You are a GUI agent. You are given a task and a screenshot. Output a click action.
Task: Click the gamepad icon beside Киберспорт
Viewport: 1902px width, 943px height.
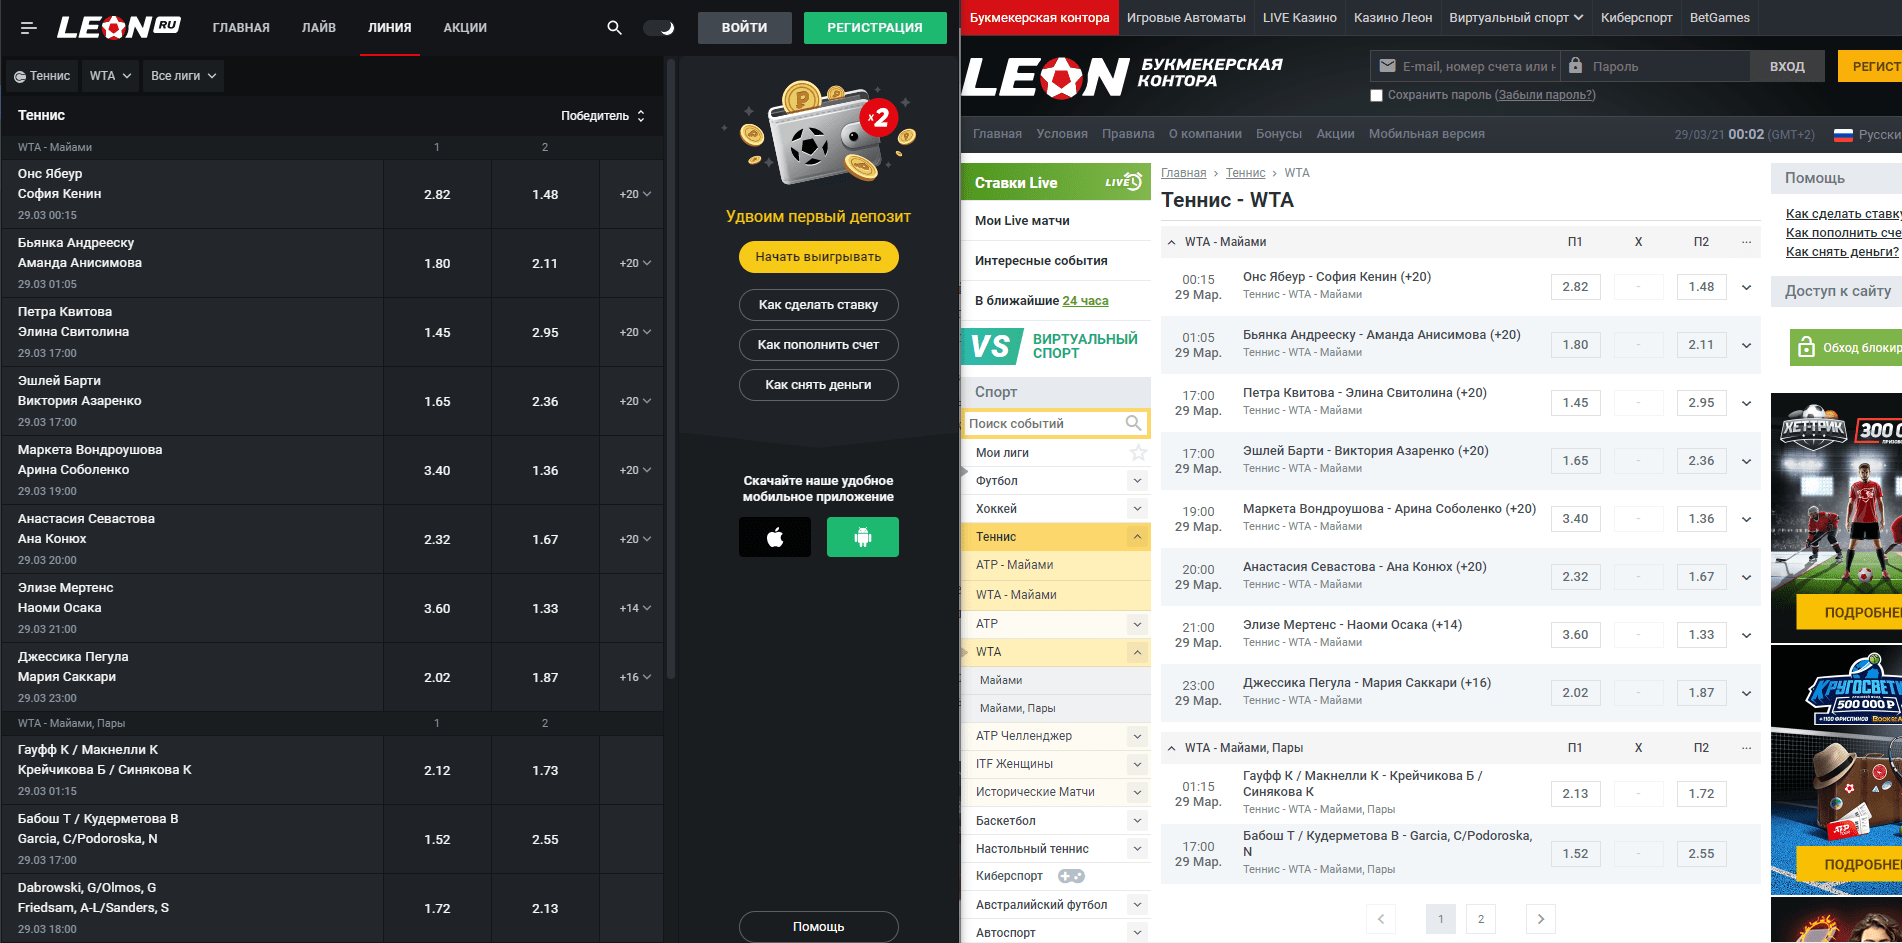(x=1071, y=876)
